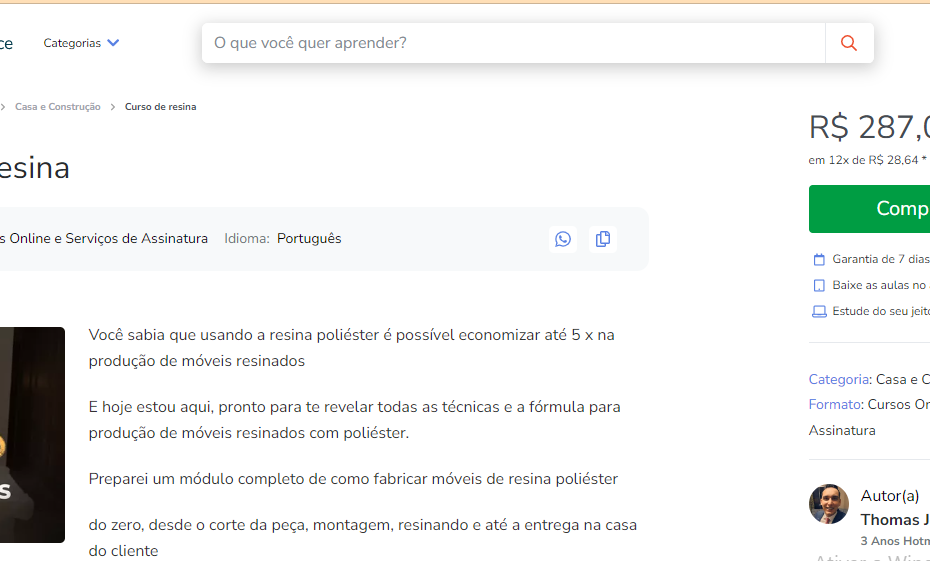
Task: Copy the course link with copy icon
Action: [603, 239]
